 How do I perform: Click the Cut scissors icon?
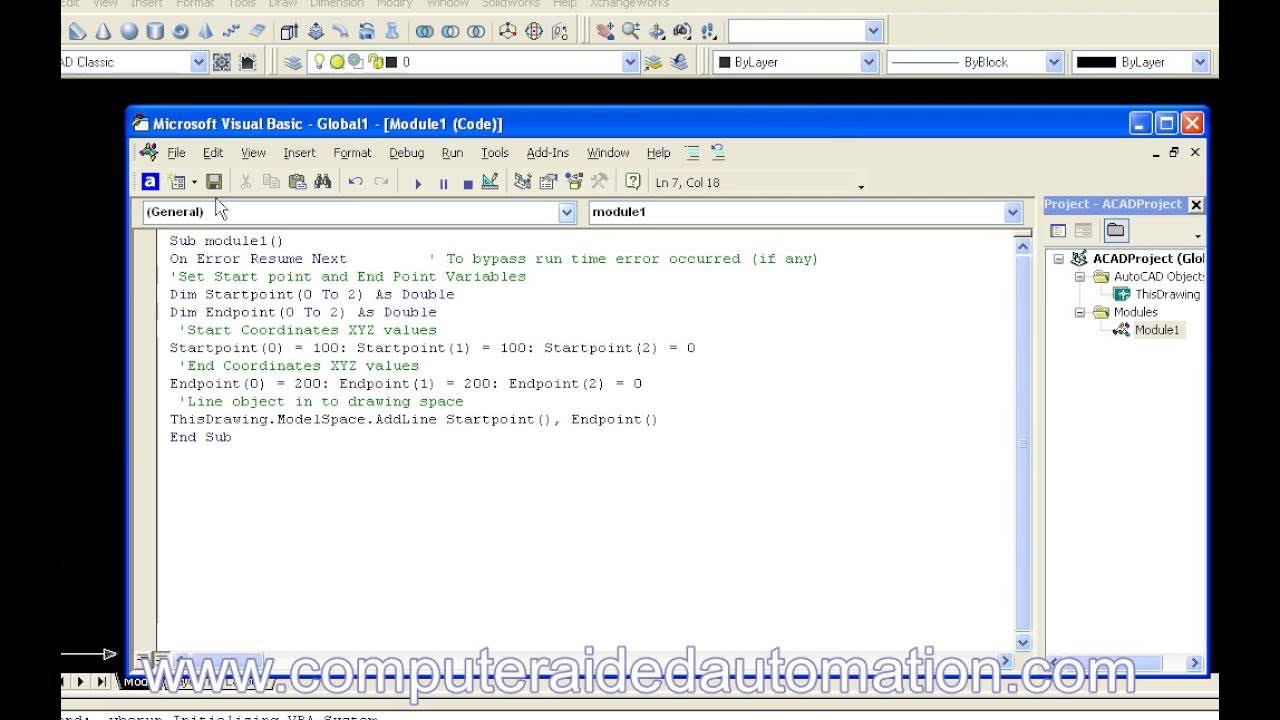click(245, 182)
